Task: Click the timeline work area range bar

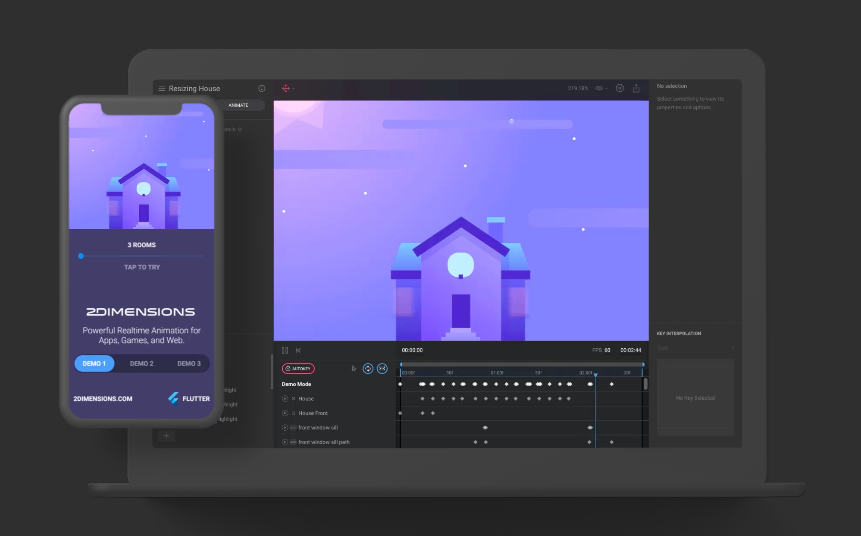Action: (522, 364)
